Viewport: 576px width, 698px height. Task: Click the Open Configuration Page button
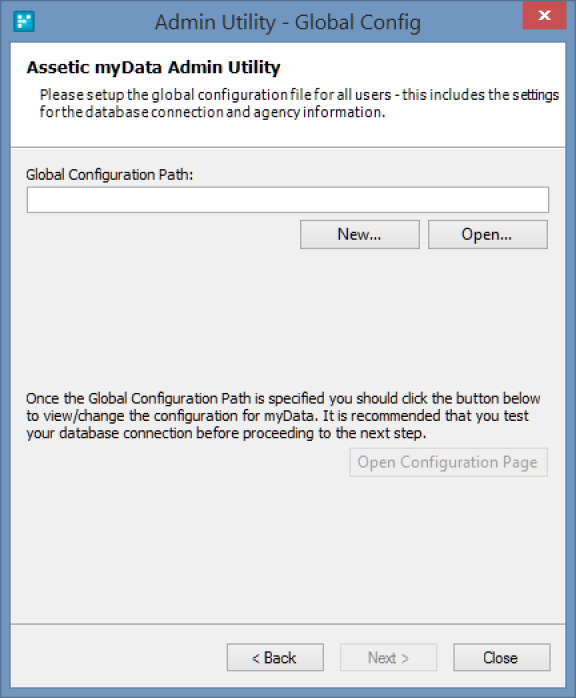tap(448, 463)
